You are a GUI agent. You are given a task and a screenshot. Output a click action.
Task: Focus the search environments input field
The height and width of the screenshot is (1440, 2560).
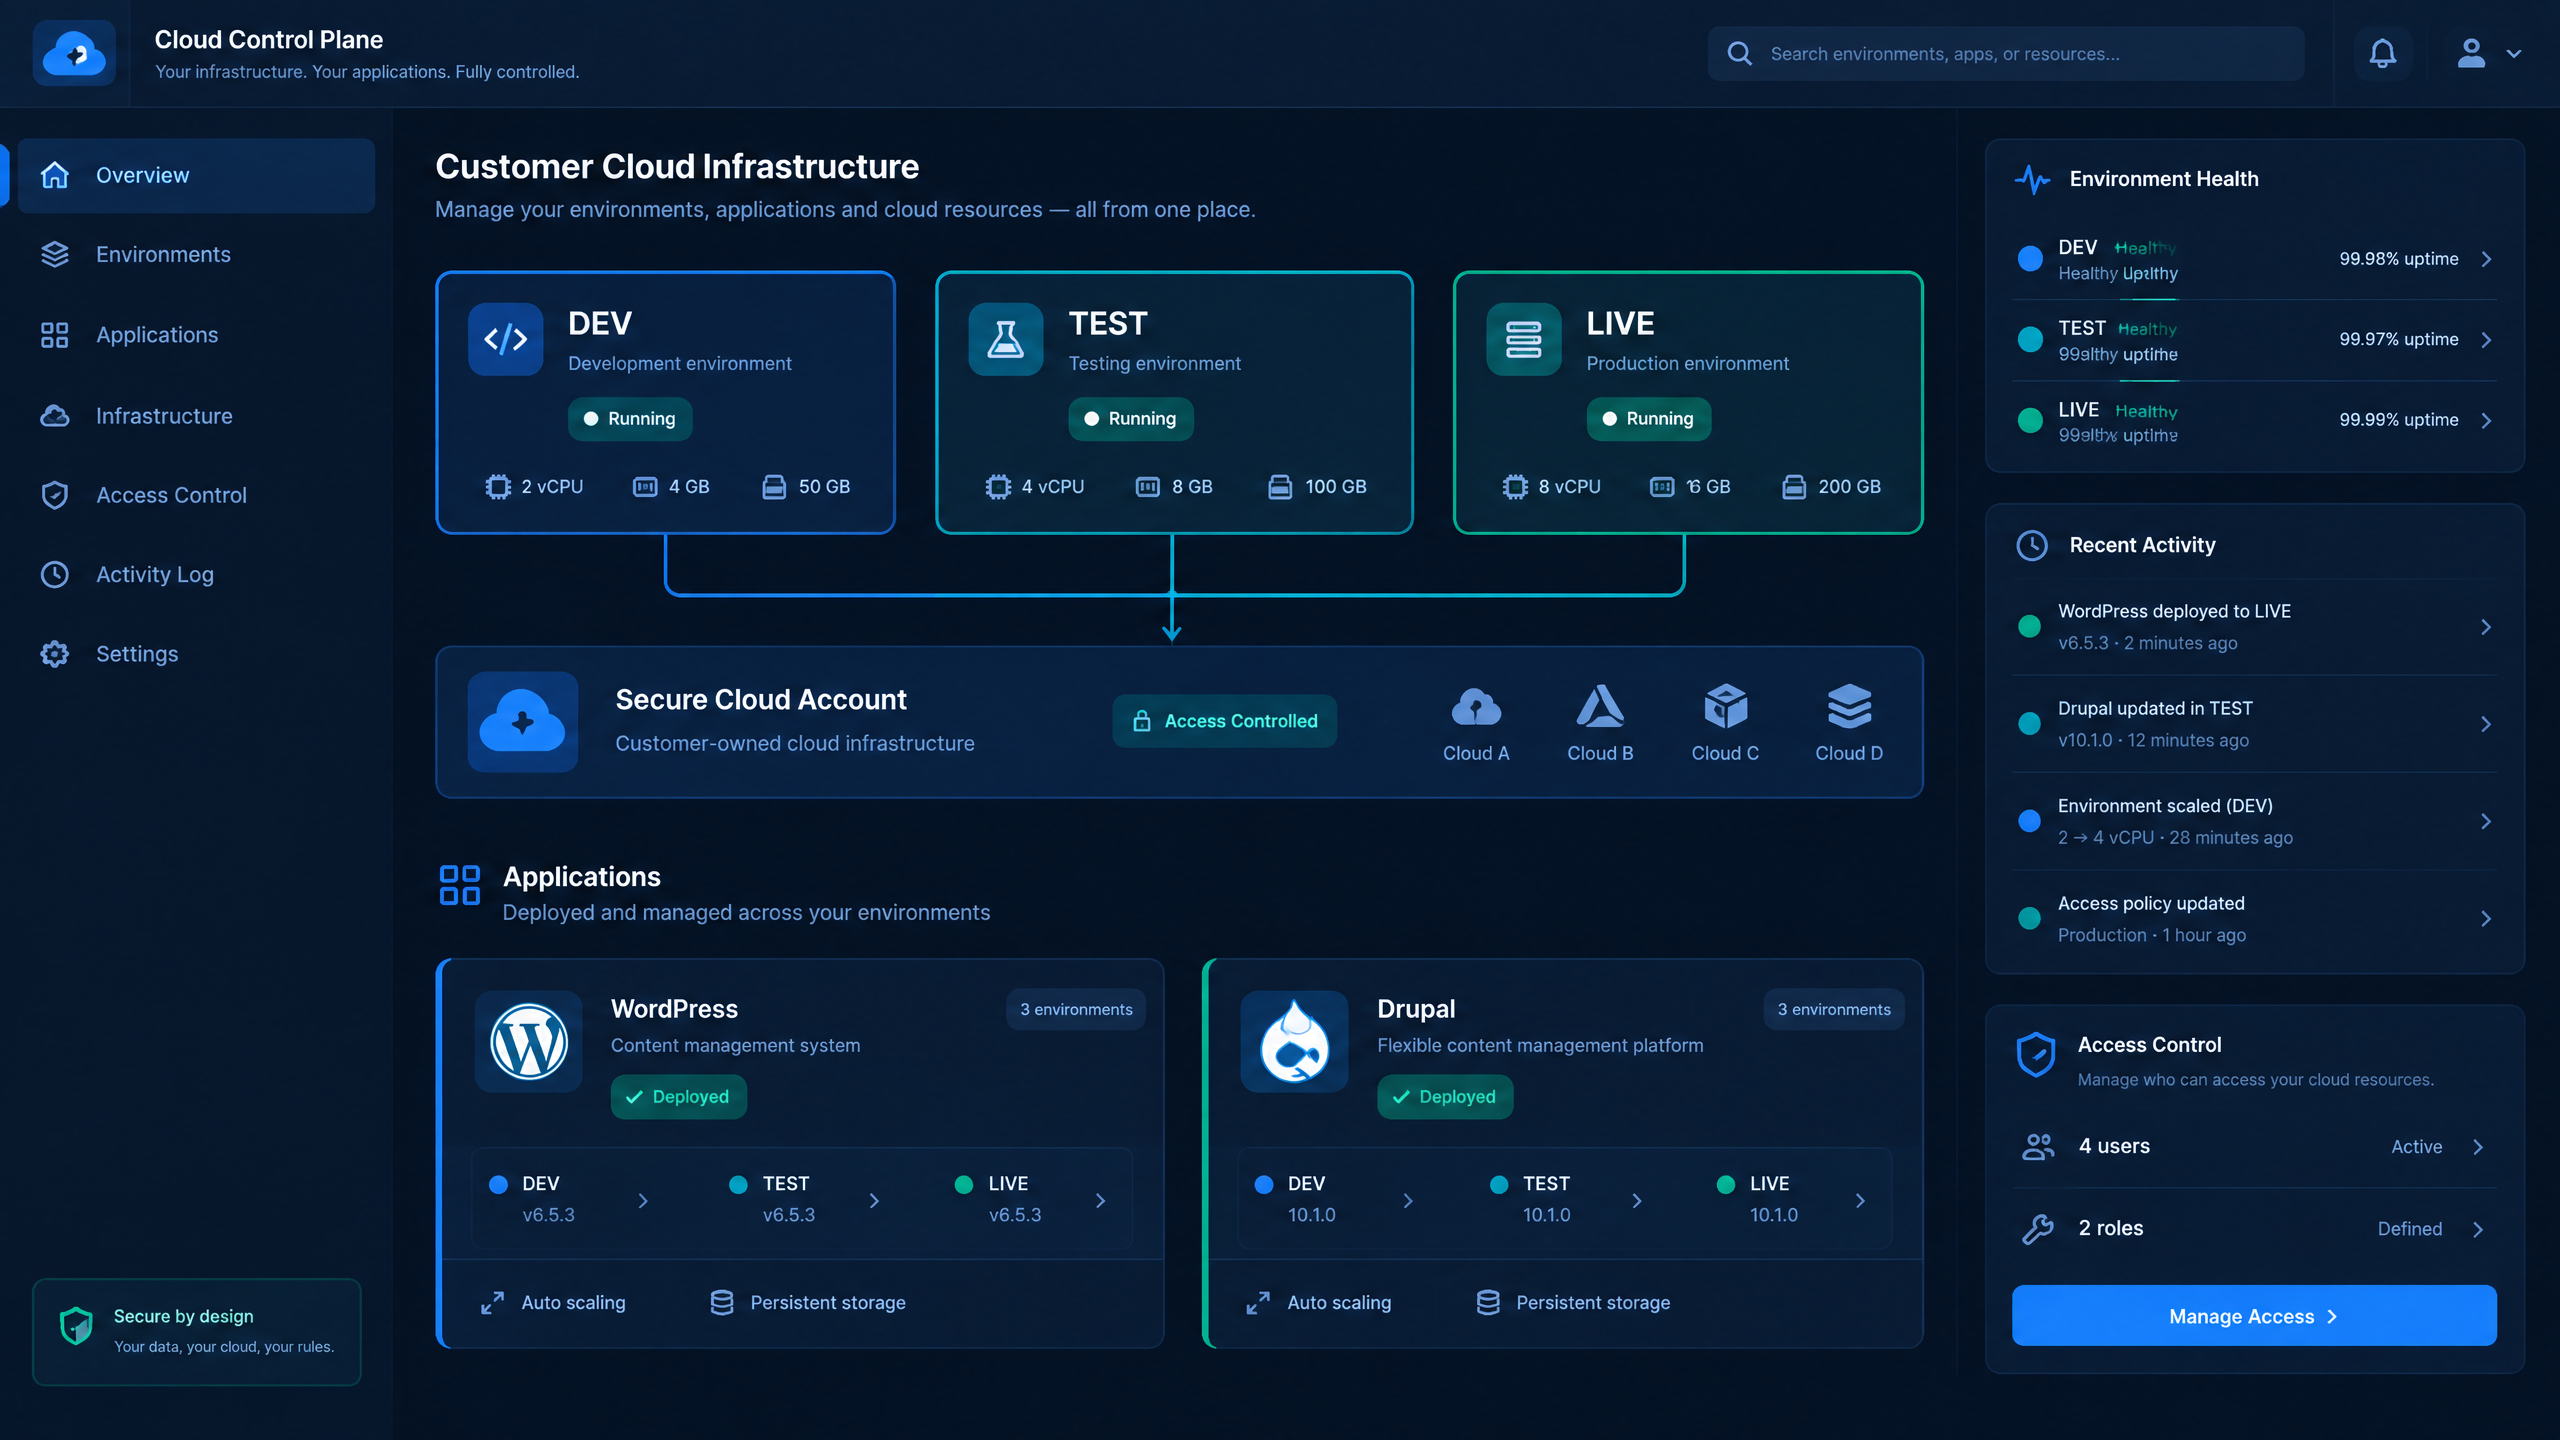click(2005, 54)
